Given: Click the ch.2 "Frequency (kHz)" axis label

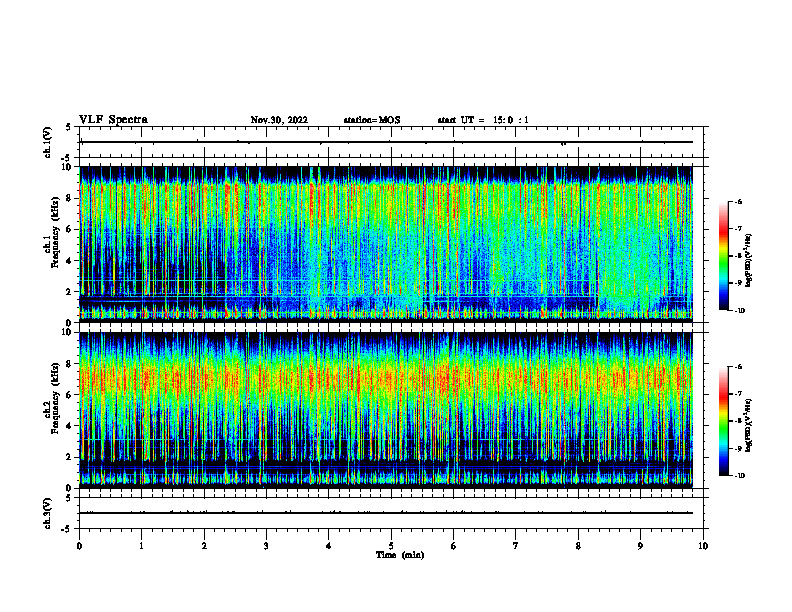Looking at the screenshot, I should click(55, 398).
